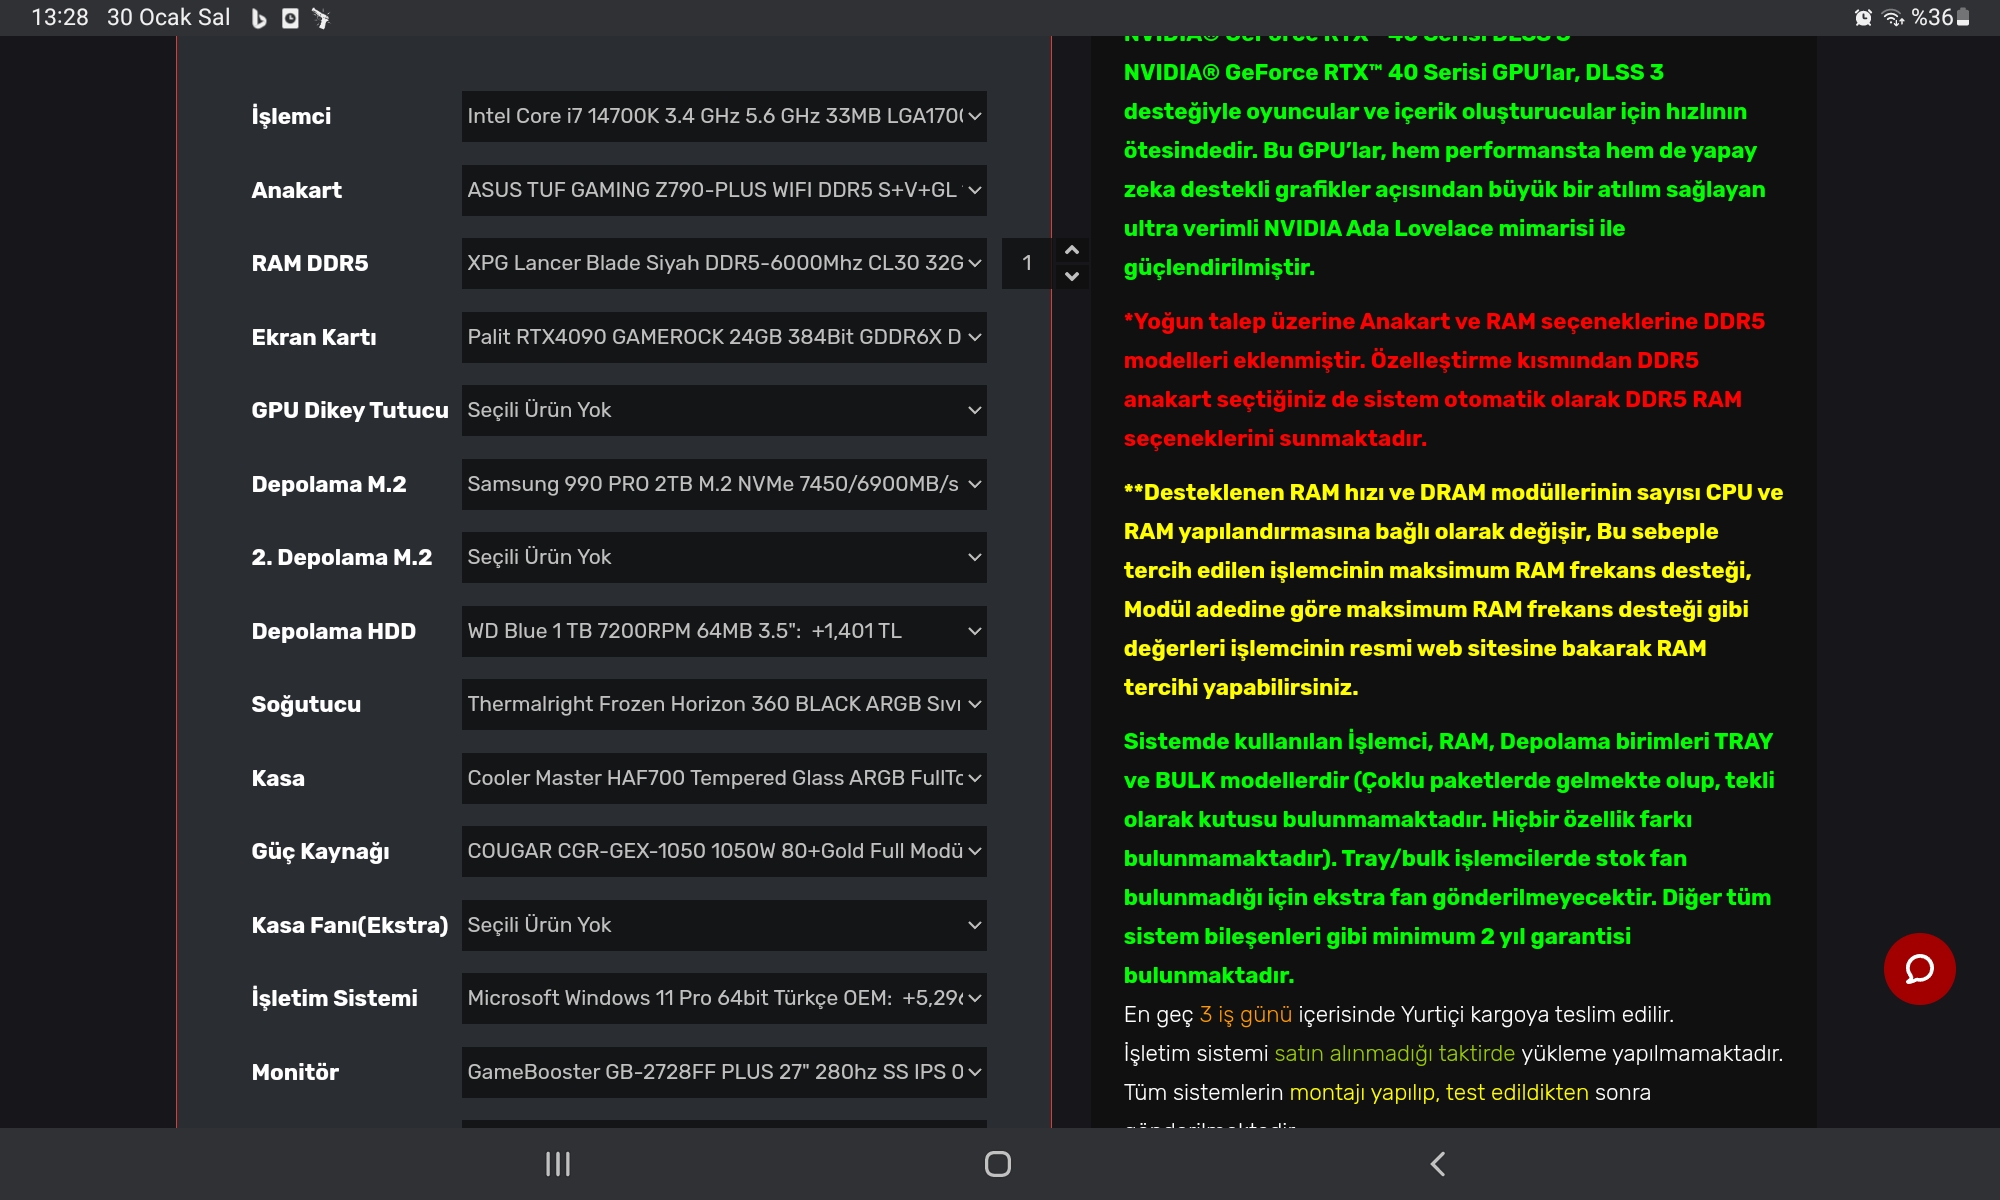
Task: Tap the alarm clock status icon
Action: 1863,18
